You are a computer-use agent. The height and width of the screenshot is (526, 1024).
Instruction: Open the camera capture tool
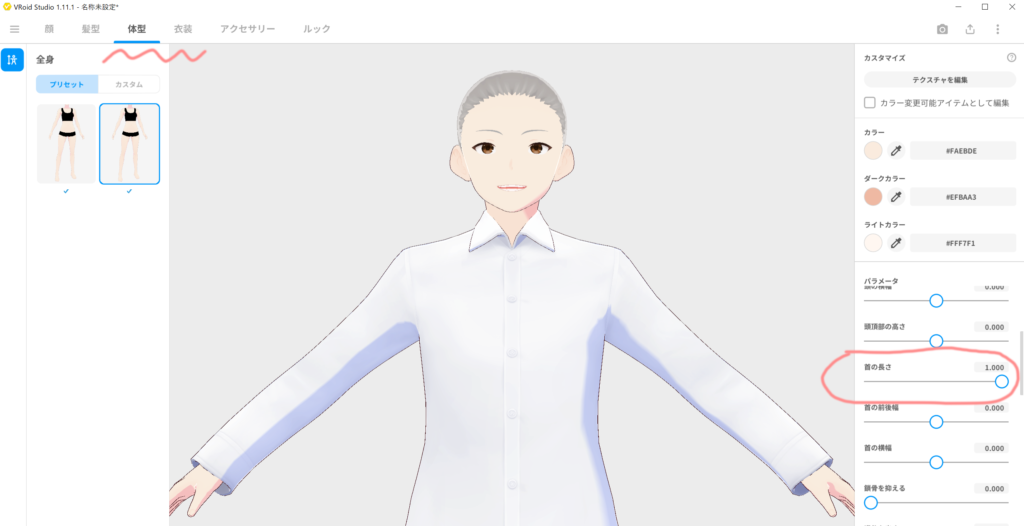942,30
